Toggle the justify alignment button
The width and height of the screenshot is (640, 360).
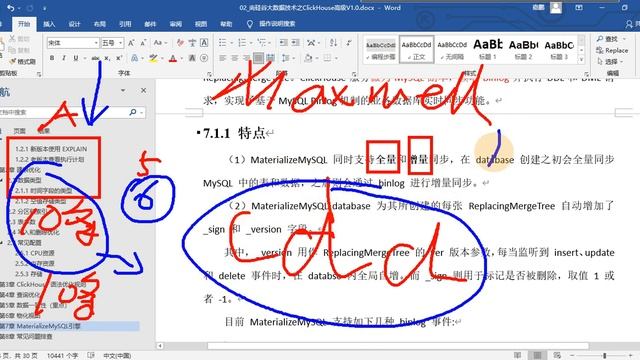coord(258,58)
